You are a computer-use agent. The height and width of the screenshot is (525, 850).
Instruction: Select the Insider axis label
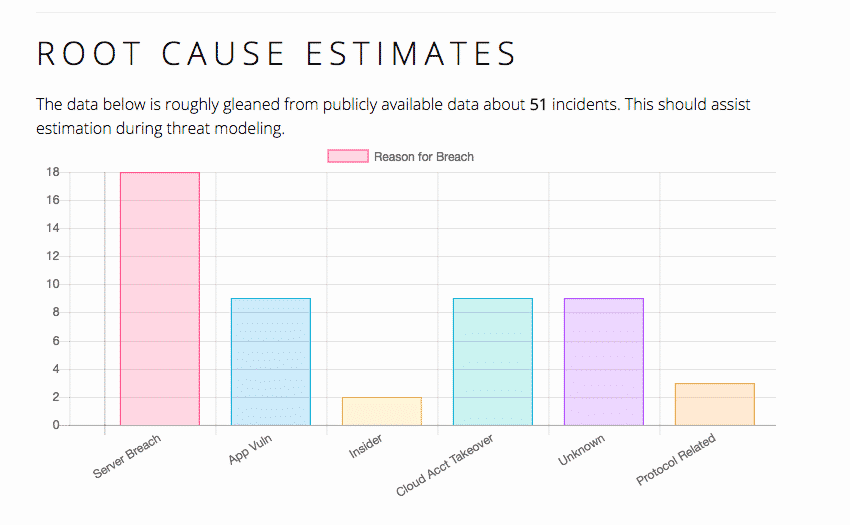366,446
